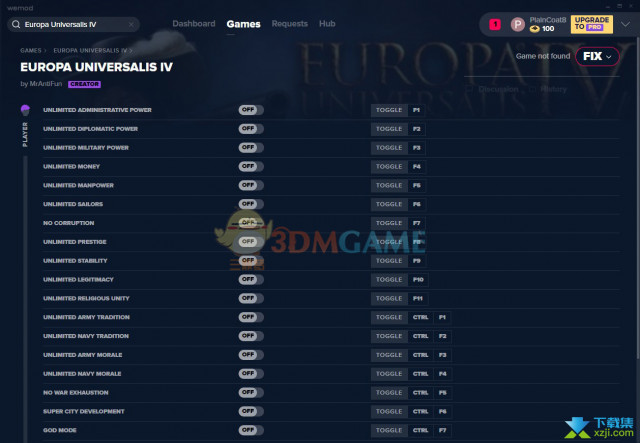Screen dimensions: 640x443
Task: Open the FIX dropdown button
Action: pyautogui.click(x=597, y=56)
